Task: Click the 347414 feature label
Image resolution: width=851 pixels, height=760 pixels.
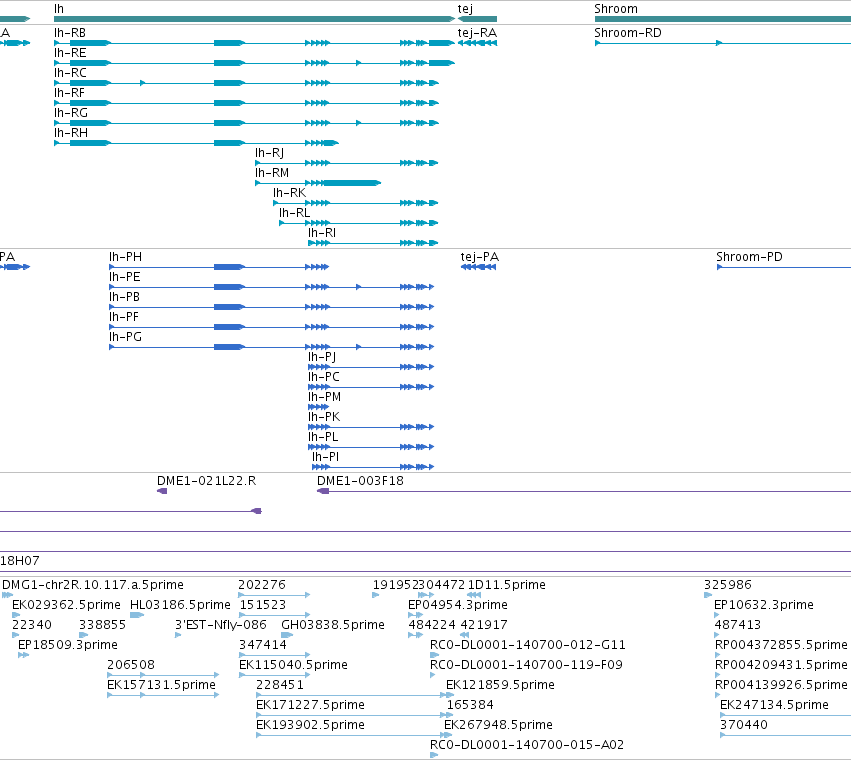Action: 263,645
